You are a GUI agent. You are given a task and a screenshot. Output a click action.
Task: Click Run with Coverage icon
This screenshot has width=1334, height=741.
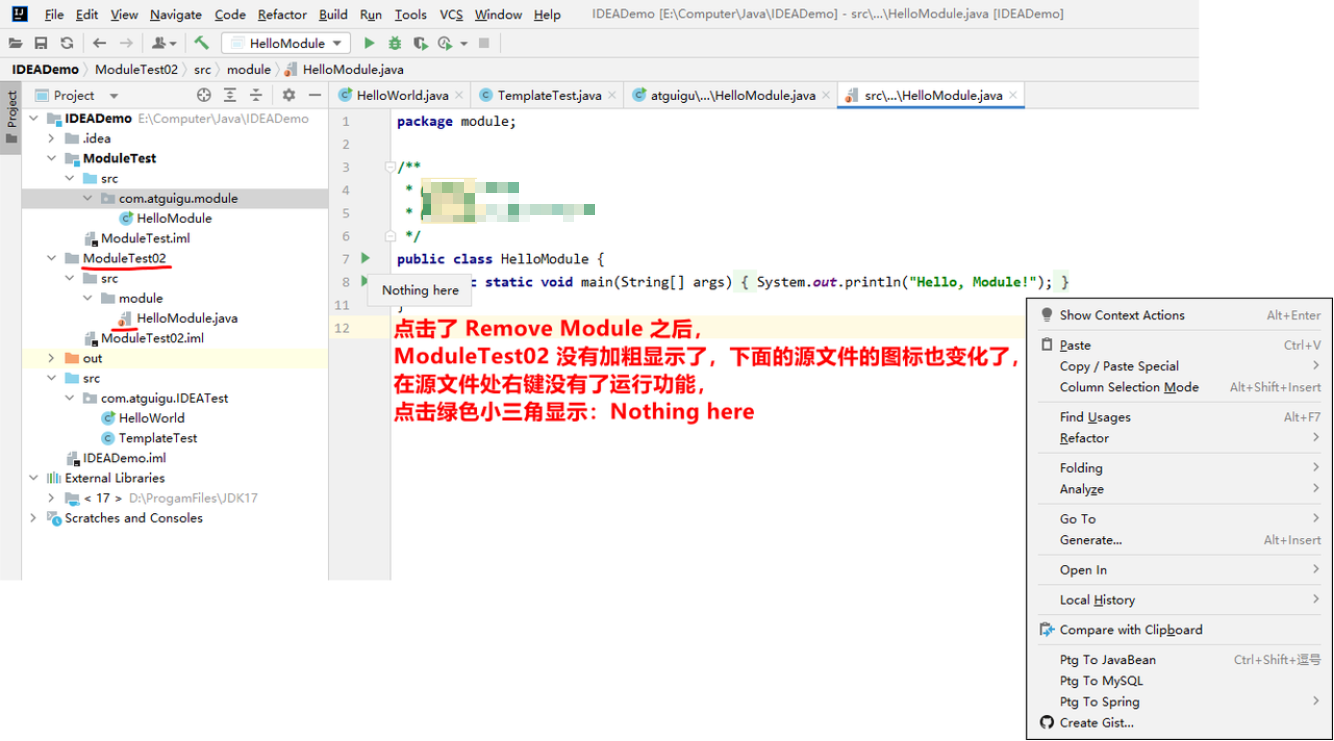420,43
